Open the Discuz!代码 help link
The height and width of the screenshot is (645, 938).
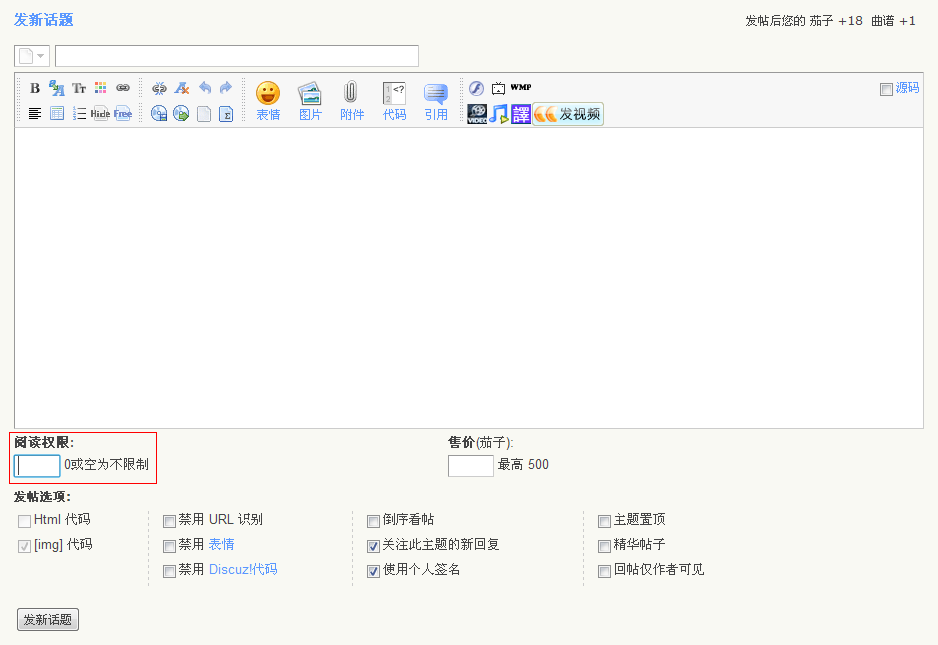[x=243, y=570]
